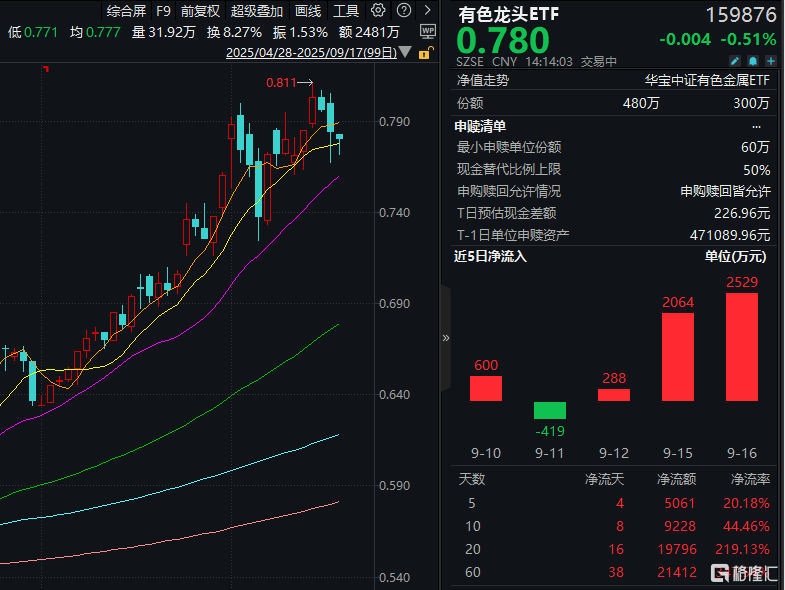Click the 有色龙头ETF title
785x590 pixels.
(508, 15)
